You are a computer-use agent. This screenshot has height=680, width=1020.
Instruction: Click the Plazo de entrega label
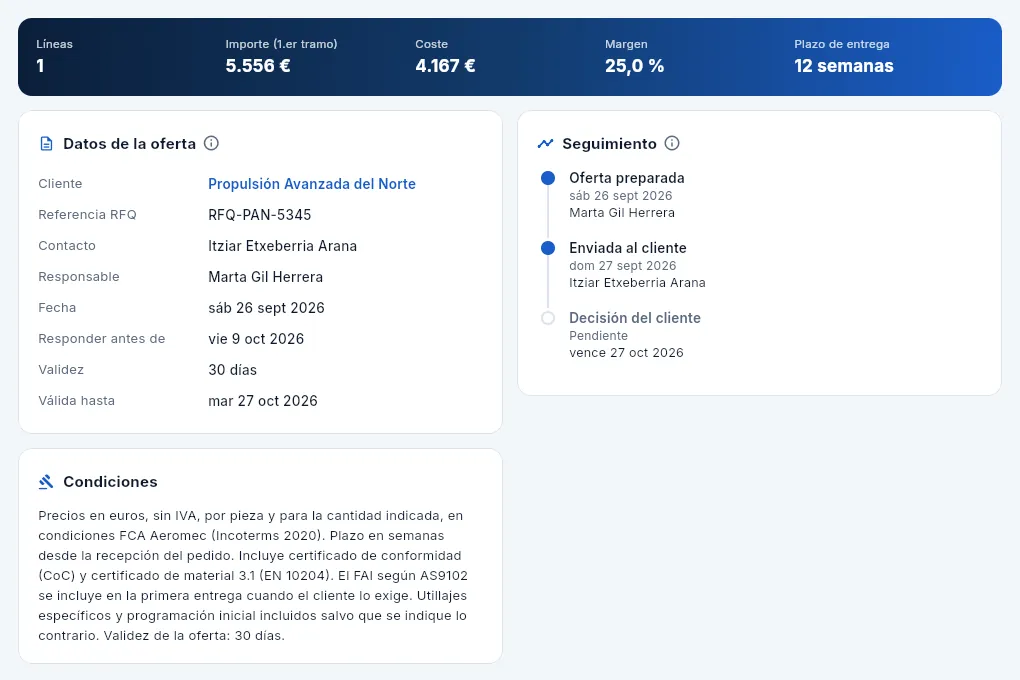842,44
